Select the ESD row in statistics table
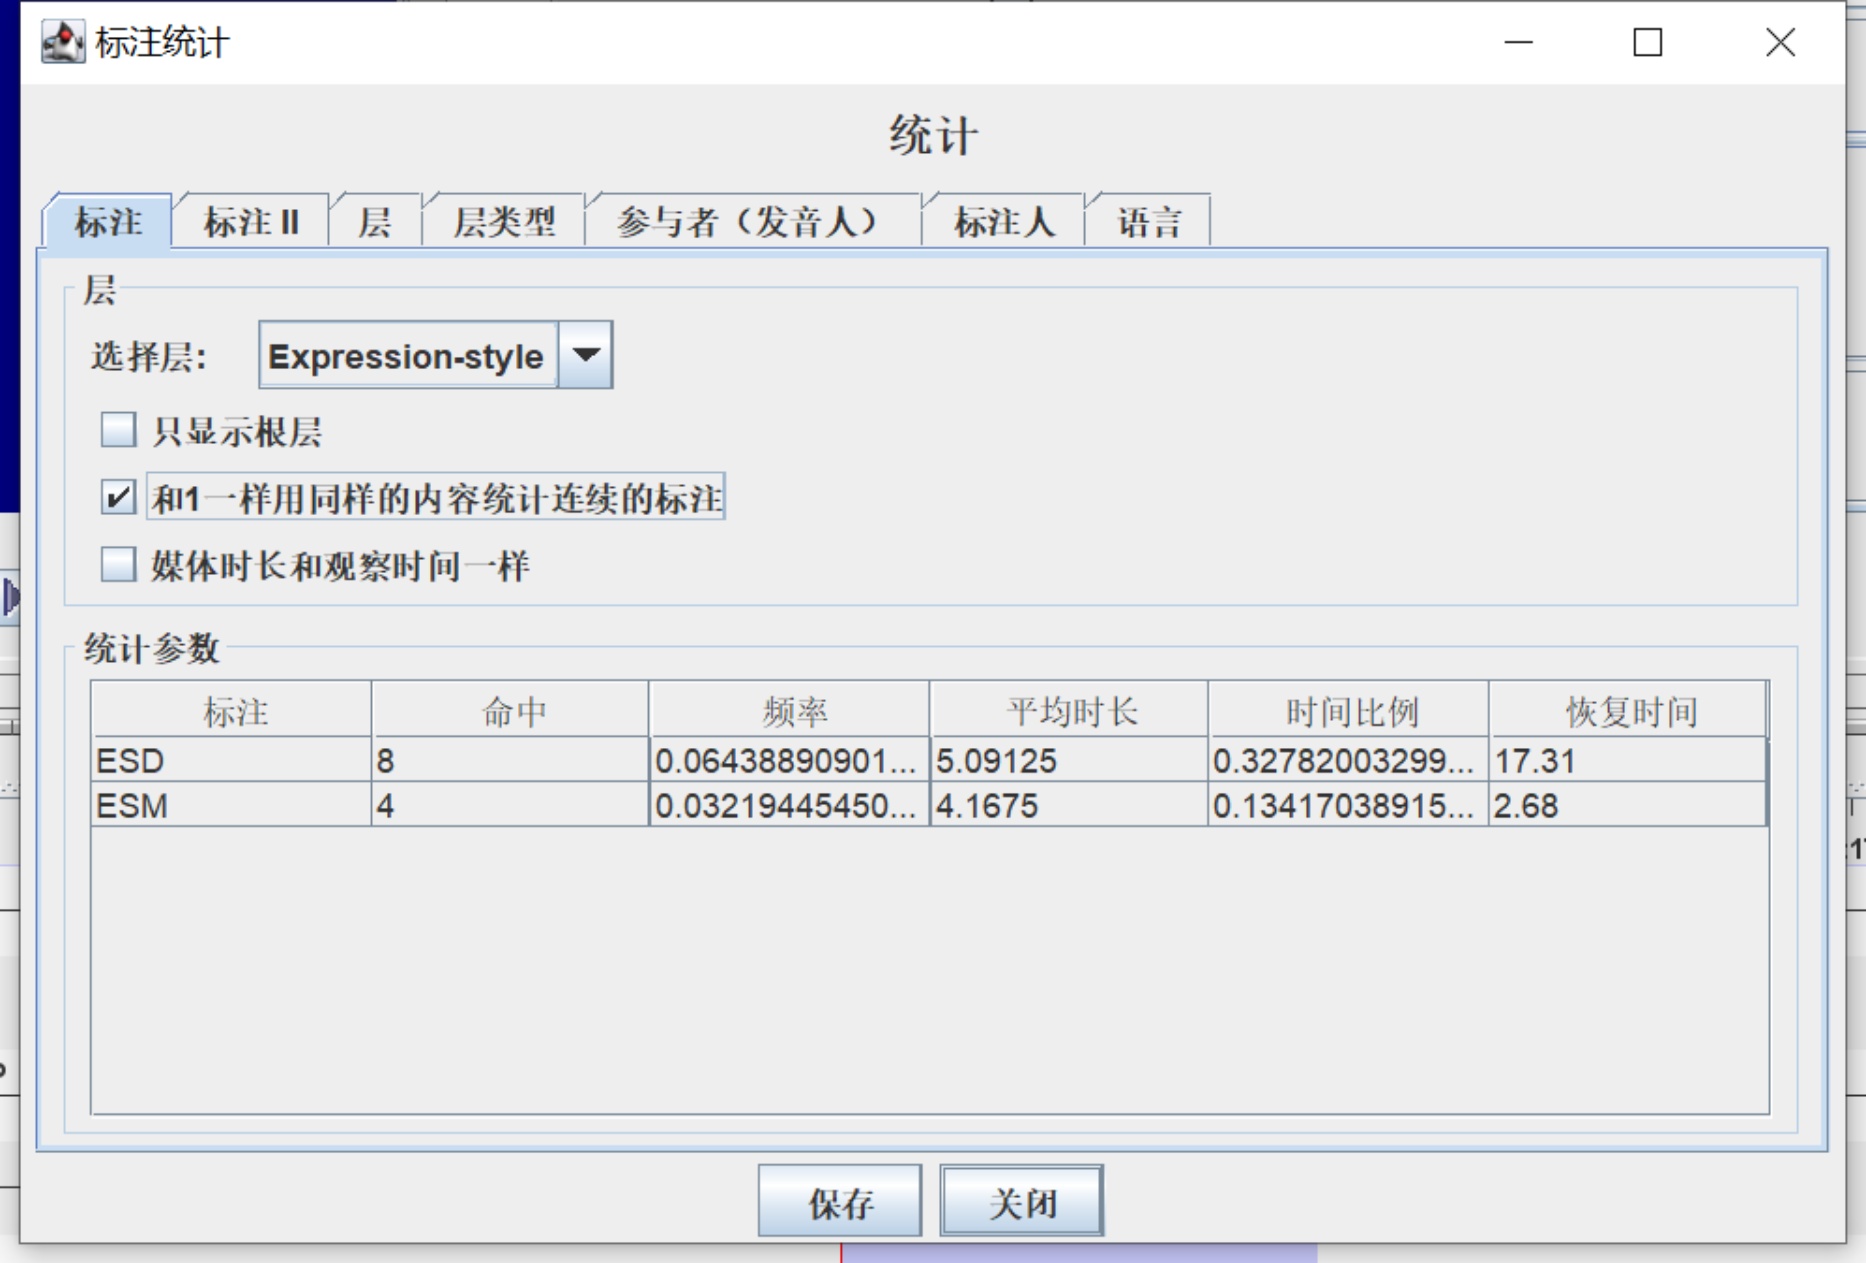 pyautogui.click(x=230, y=761)
